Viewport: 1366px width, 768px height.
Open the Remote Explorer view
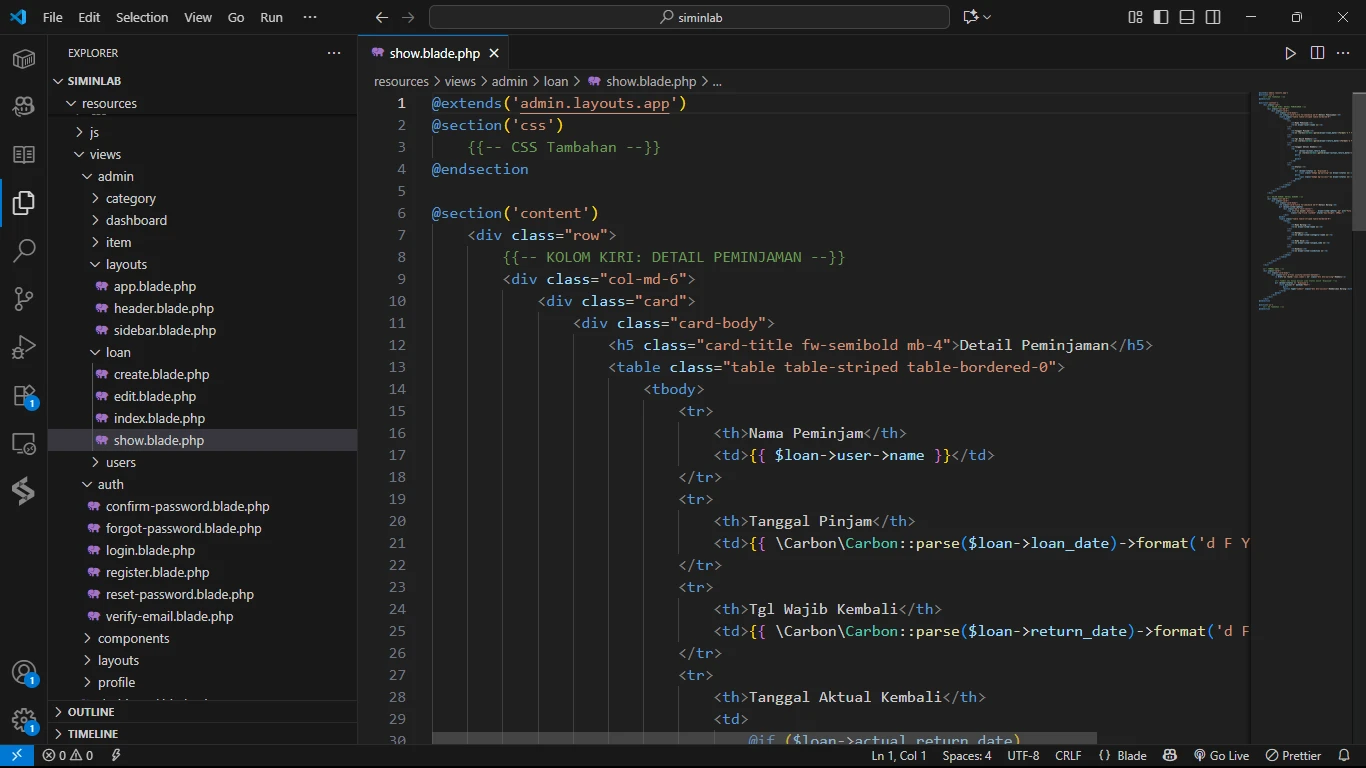pos(24,443)
